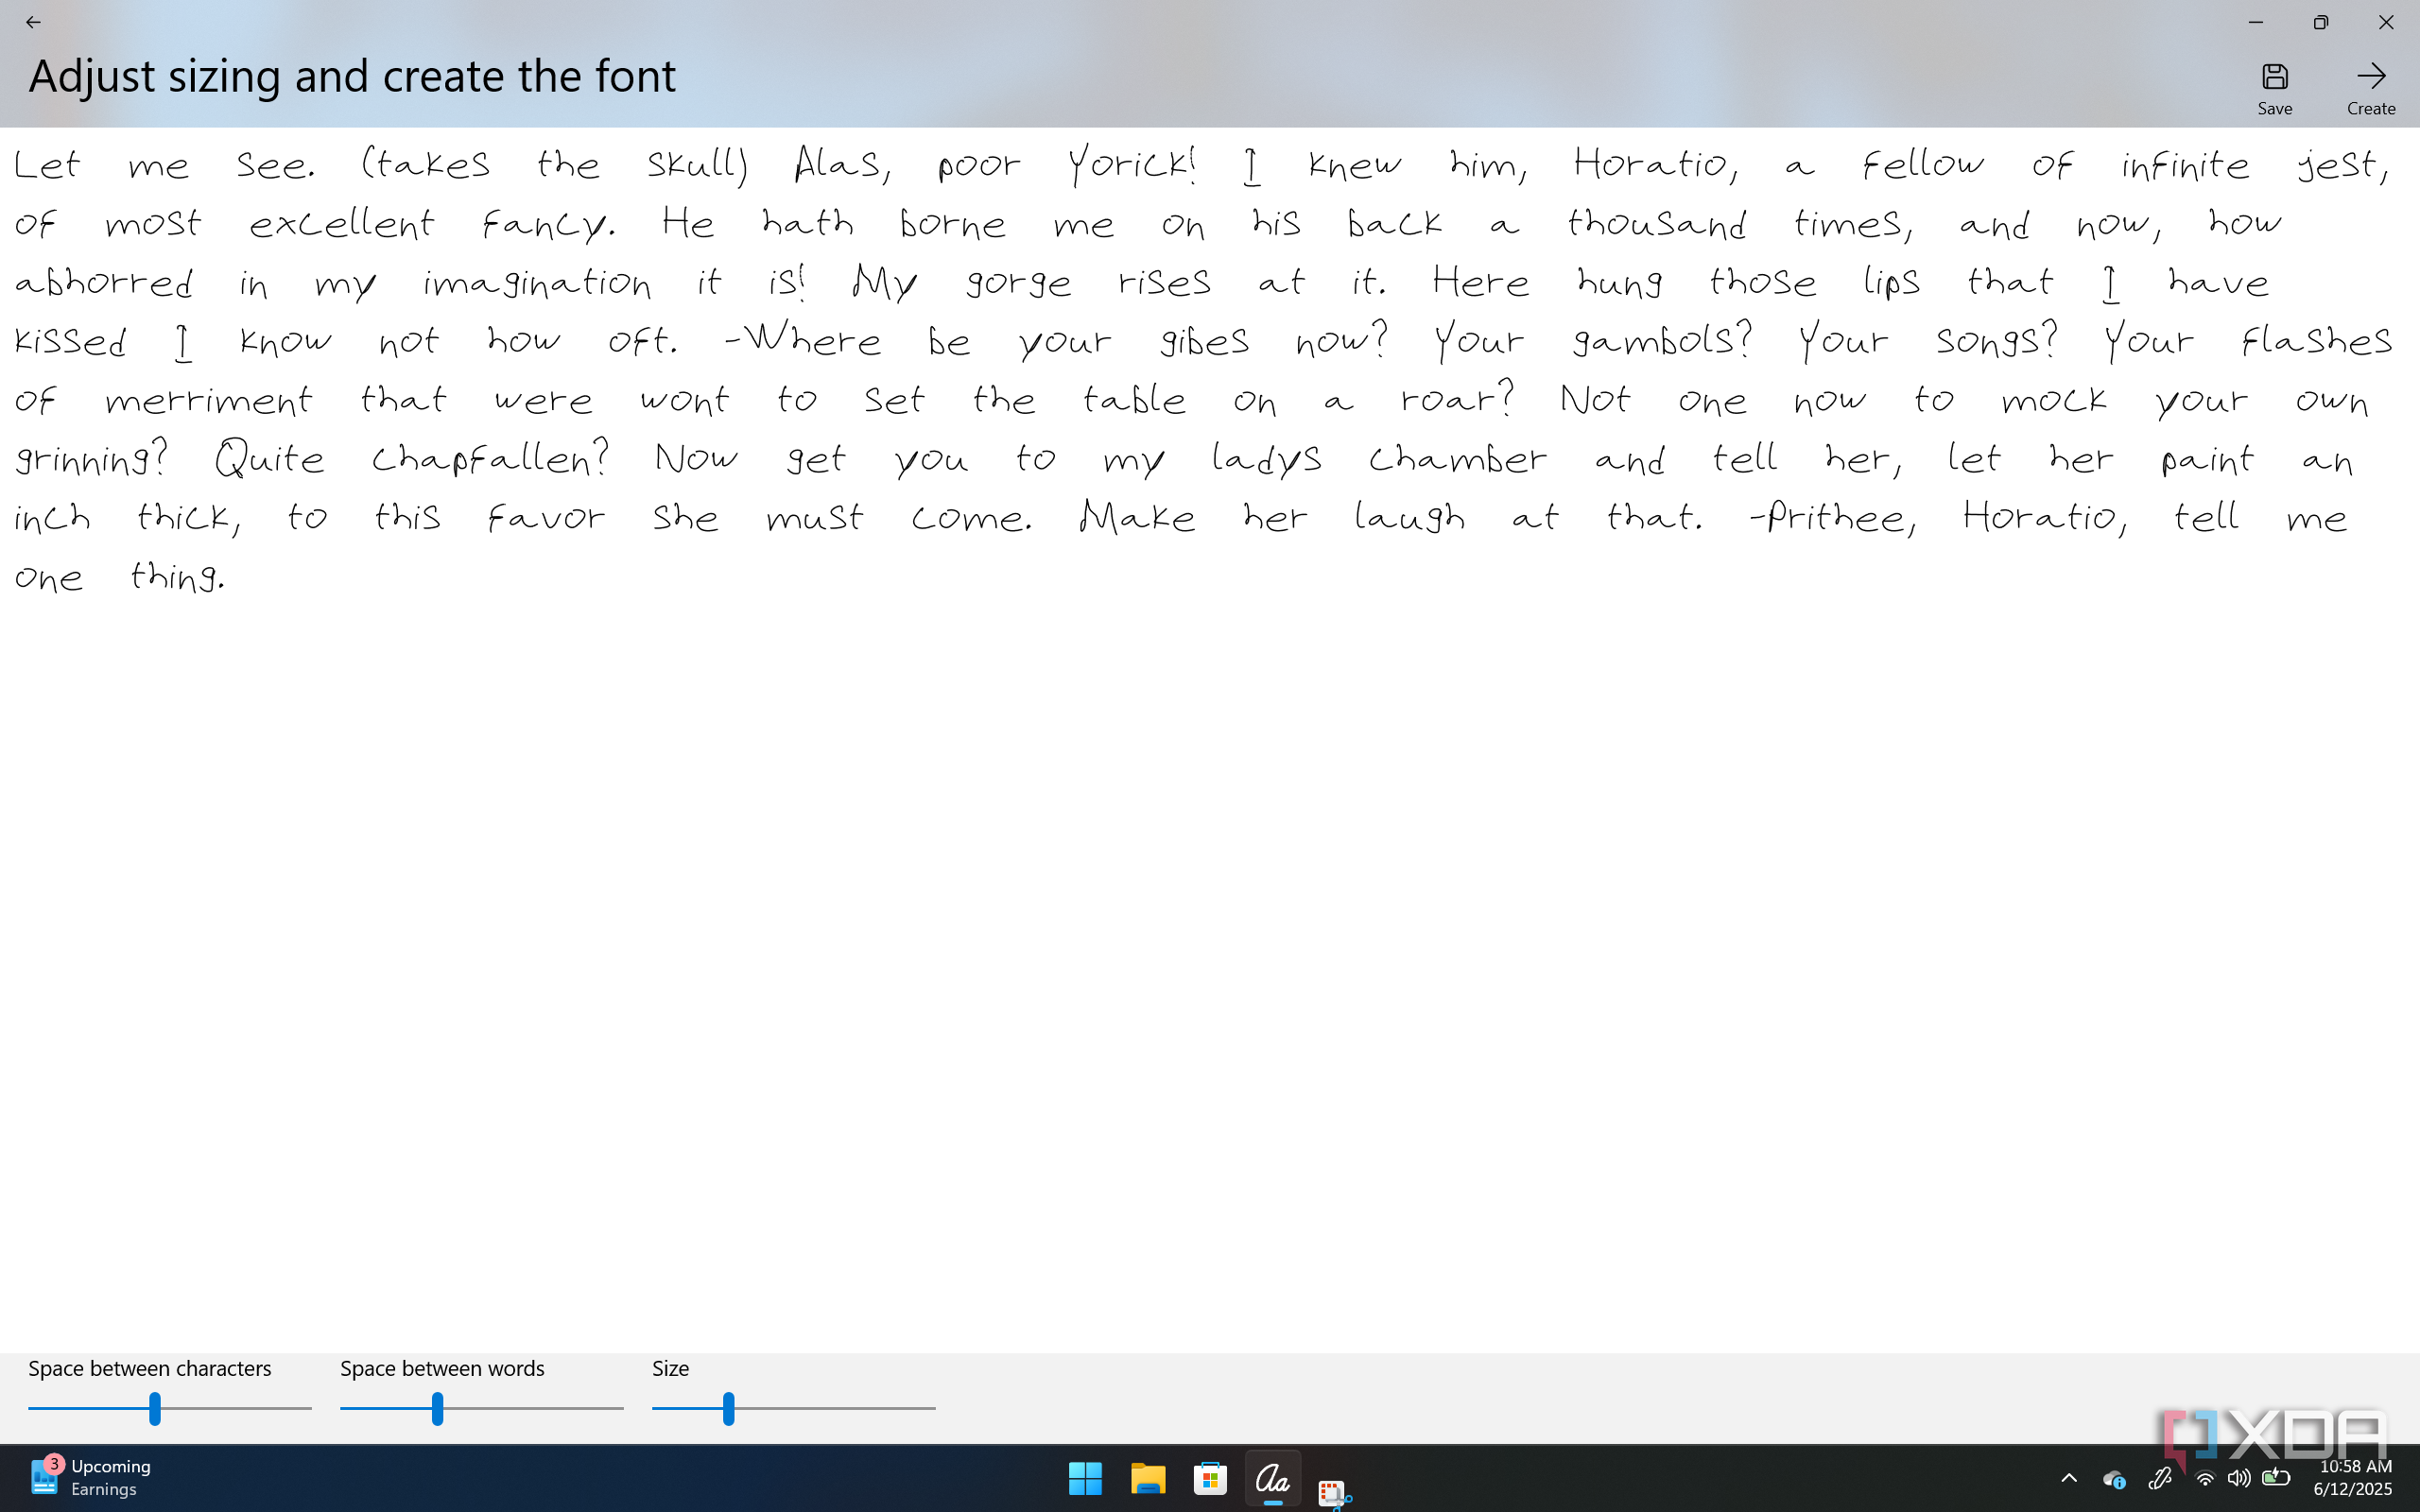The image size is (2420, 1512).
Task: Open Wi-Fi network settings
Action: pos(2204,1478)
